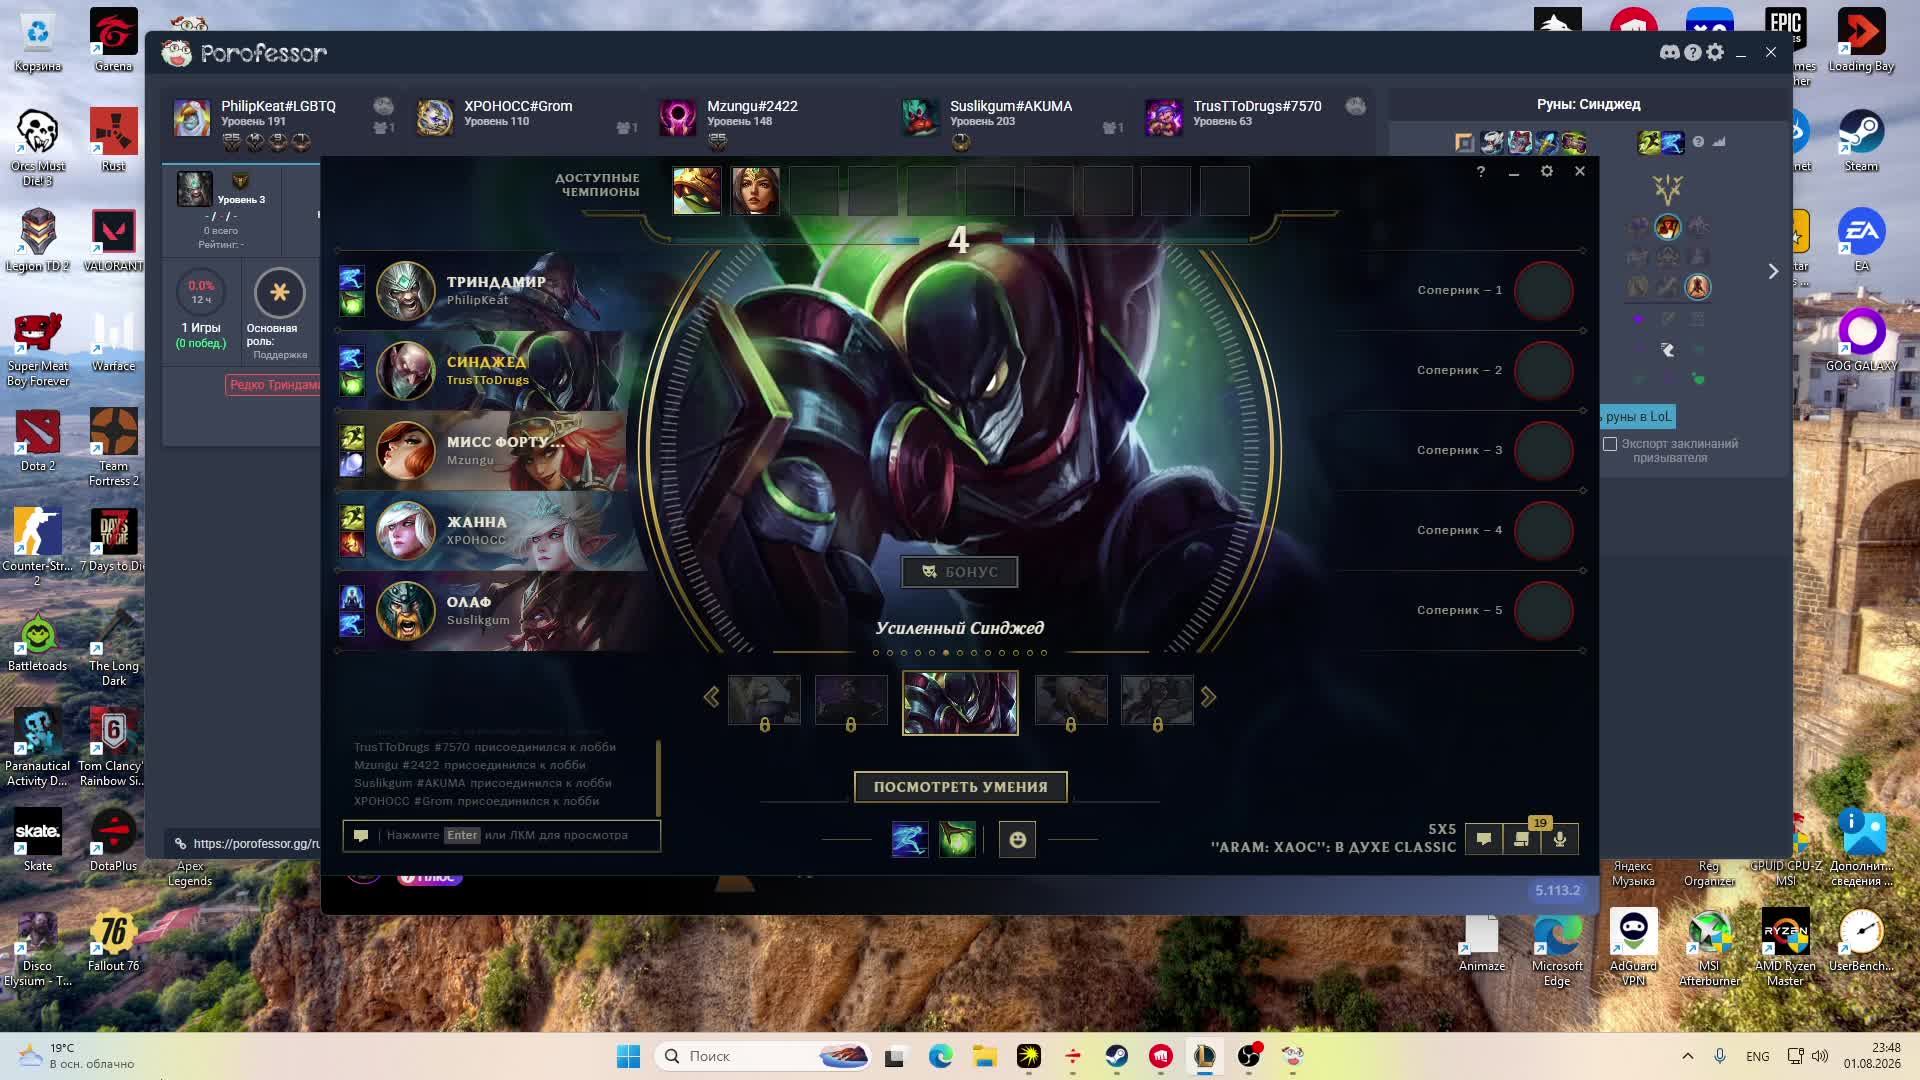Screen dimensions: 1920x1080
Task: Click Триндамир's first summoner spell icon
Action: (x=351, y=277)
